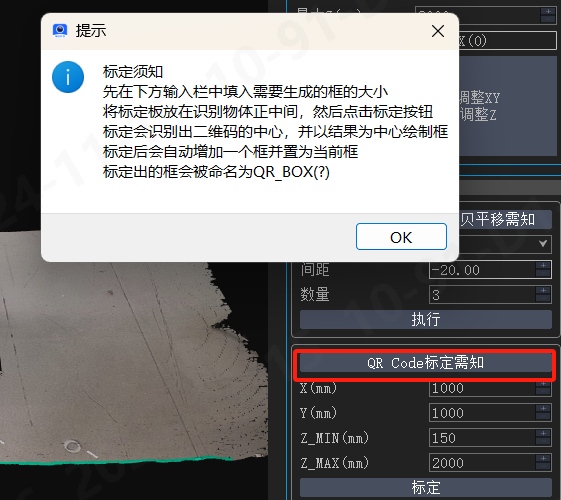Open the QR Code标定需知 notice
The width and height of the screenshot is (561, 500).
click(x=425, y=363)
